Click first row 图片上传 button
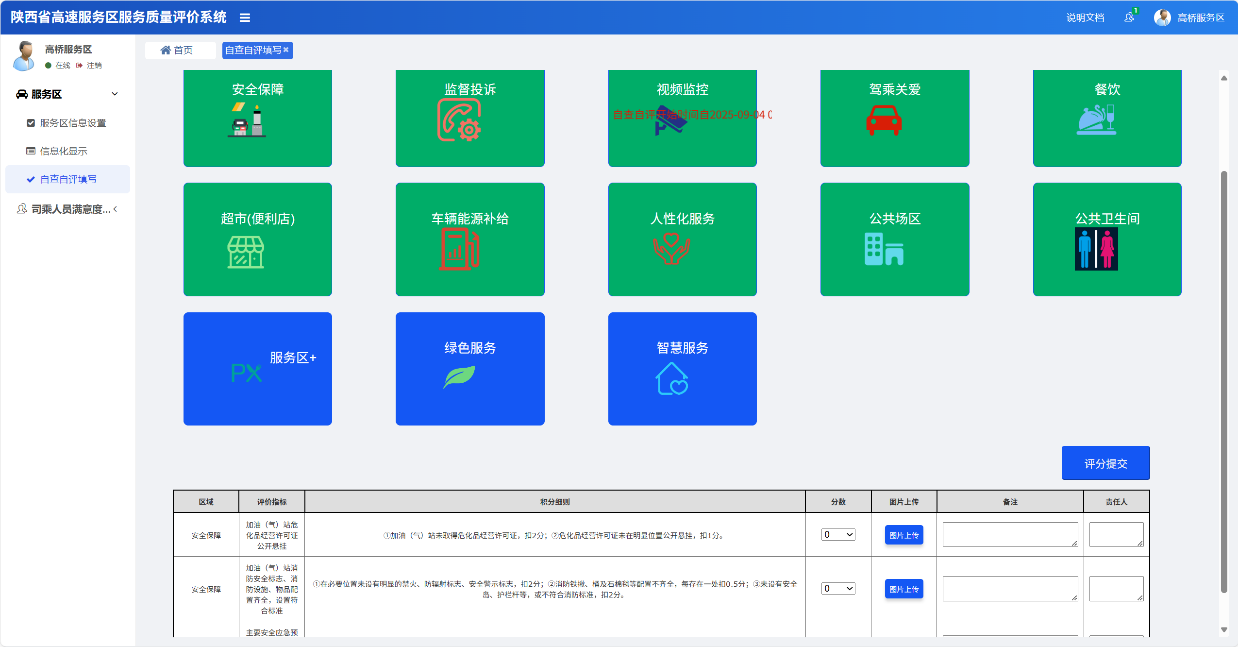1238x647 pixels. pos(903,535)
